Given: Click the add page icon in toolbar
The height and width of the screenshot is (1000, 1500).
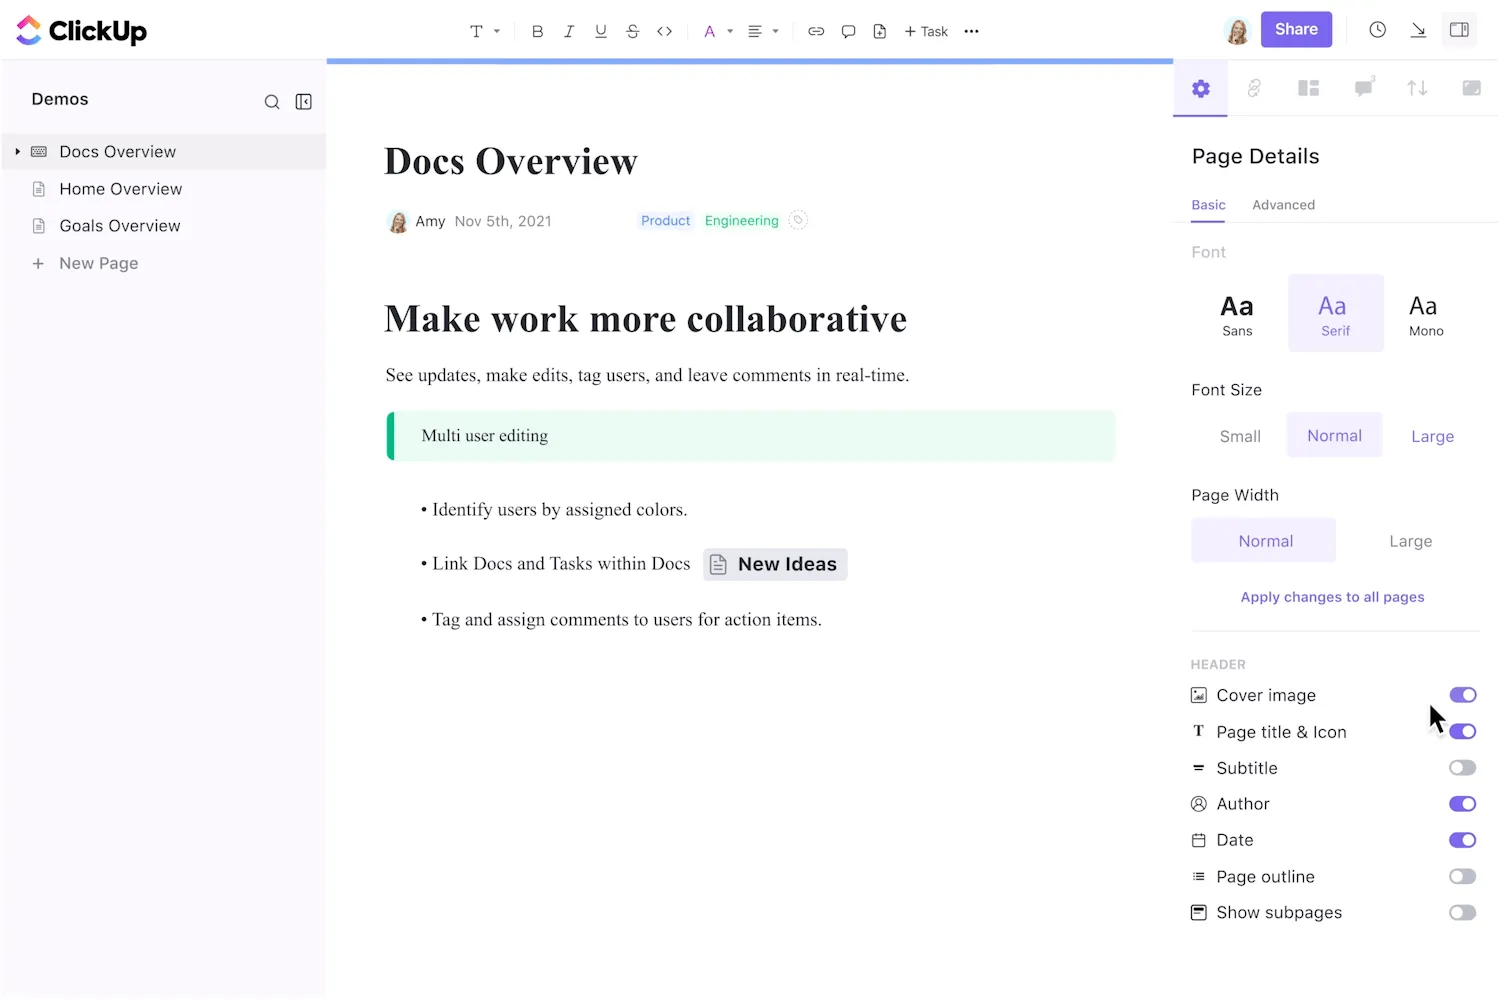Looking at the screenshot, I should pos(880,31).
